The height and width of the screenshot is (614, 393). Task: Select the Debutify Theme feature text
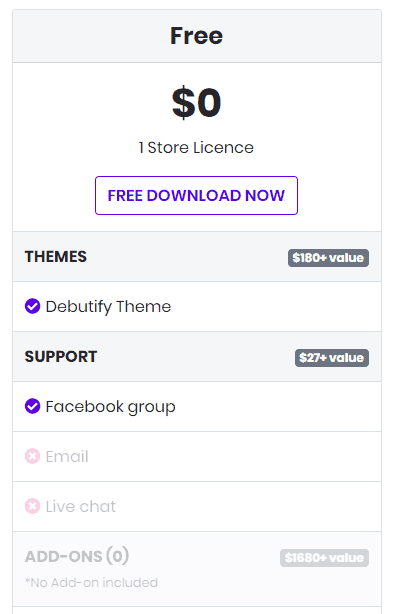pos(108,307)
